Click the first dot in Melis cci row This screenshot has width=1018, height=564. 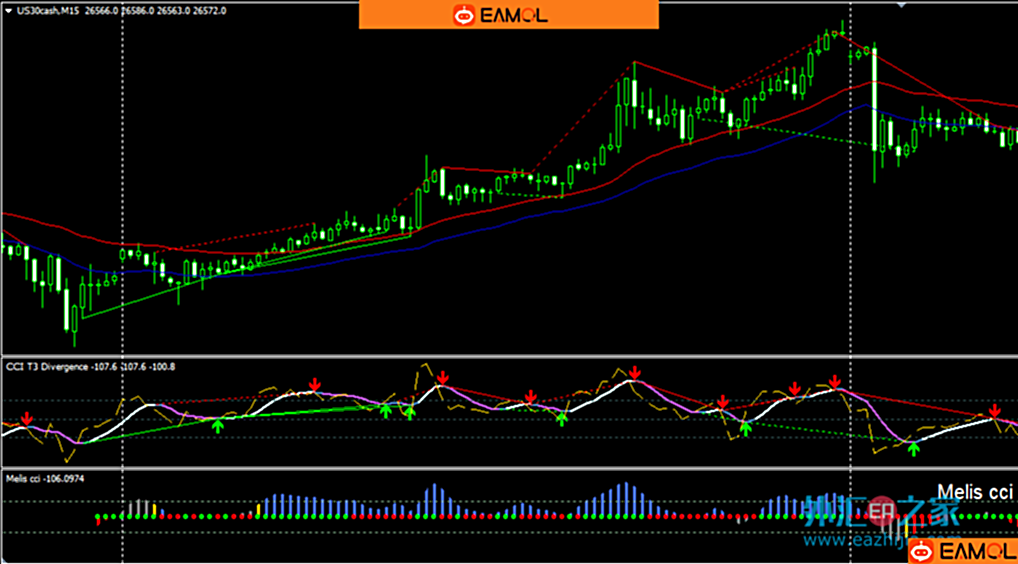98,518
